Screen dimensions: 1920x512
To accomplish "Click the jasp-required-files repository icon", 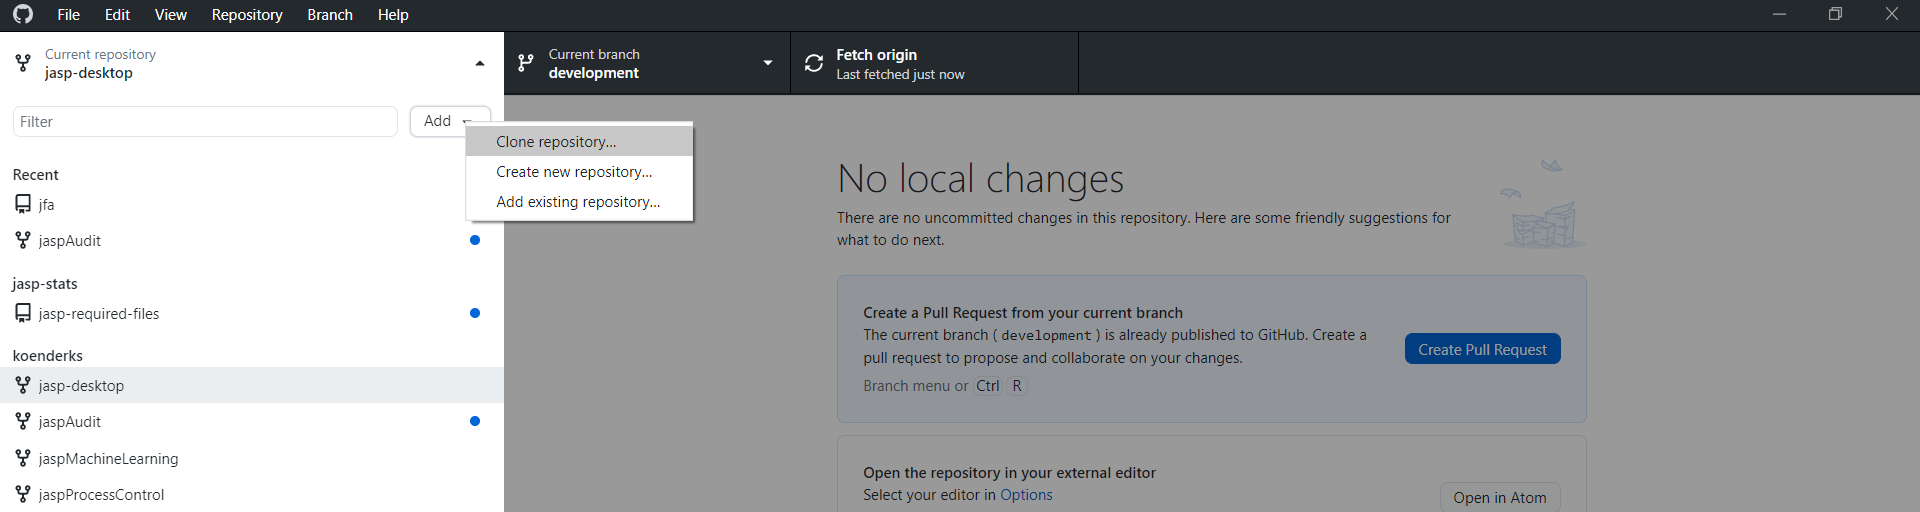I will click(x=23, y=313).
